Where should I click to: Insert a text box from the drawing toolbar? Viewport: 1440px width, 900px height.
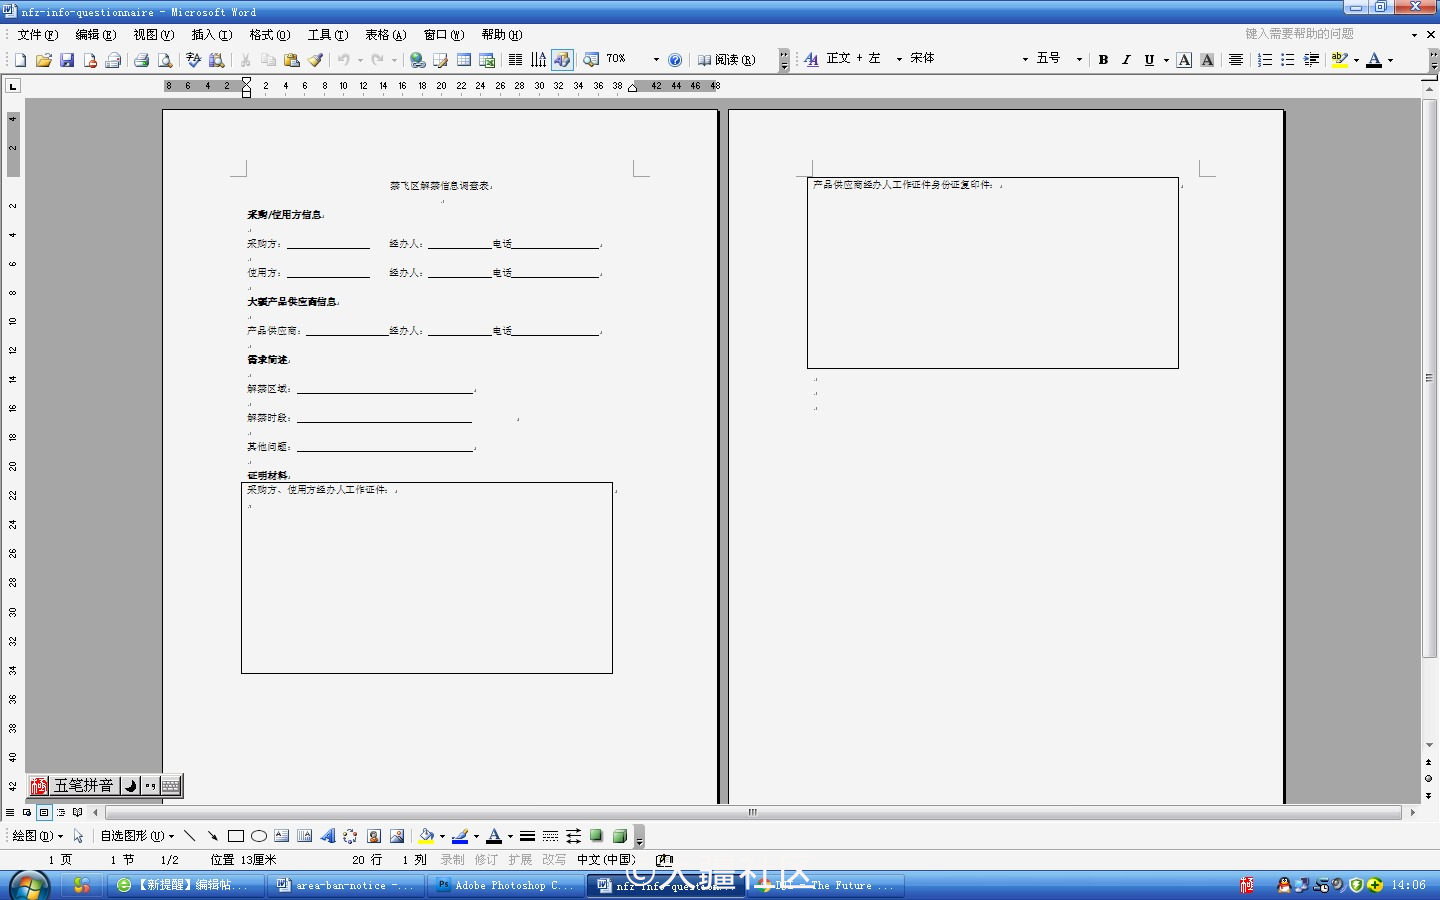click(x=282, y=836)
